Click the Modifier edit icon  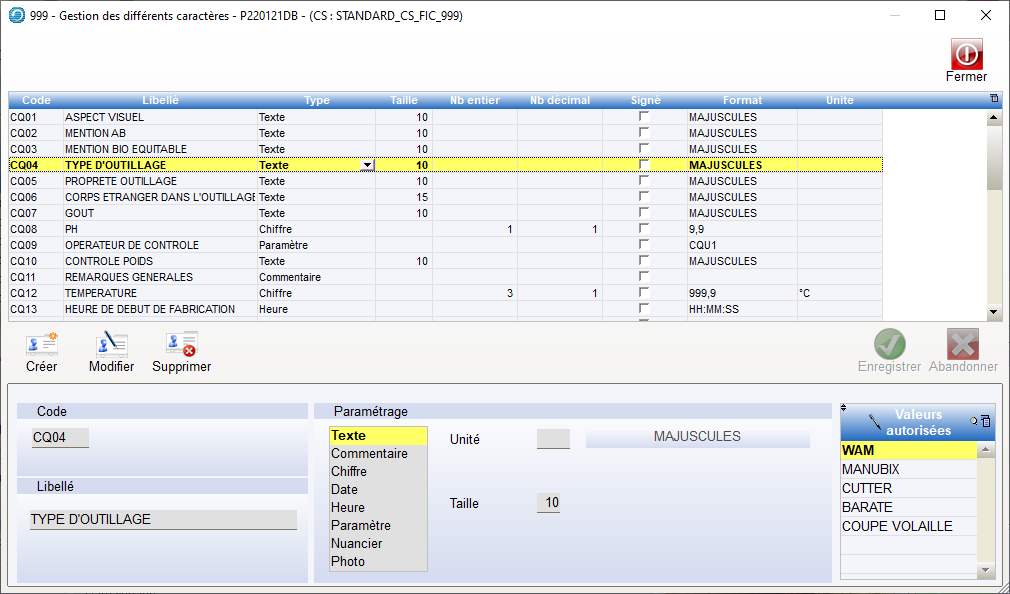[x=111, y=345]
